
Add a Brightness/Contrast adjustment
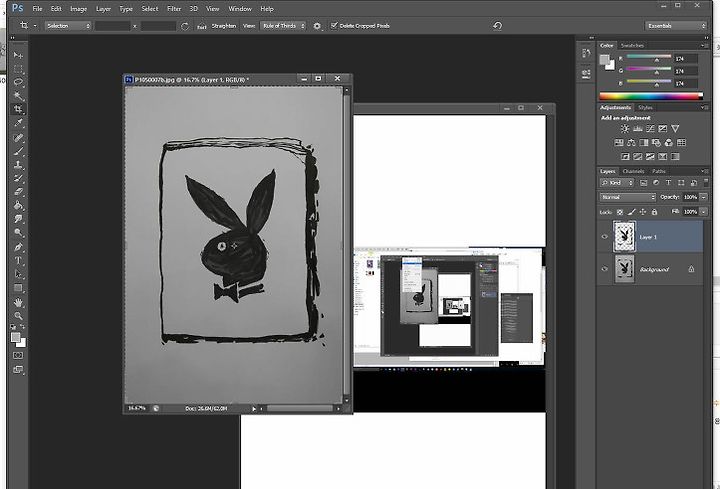pyautogui.click(x=624, y=129)
